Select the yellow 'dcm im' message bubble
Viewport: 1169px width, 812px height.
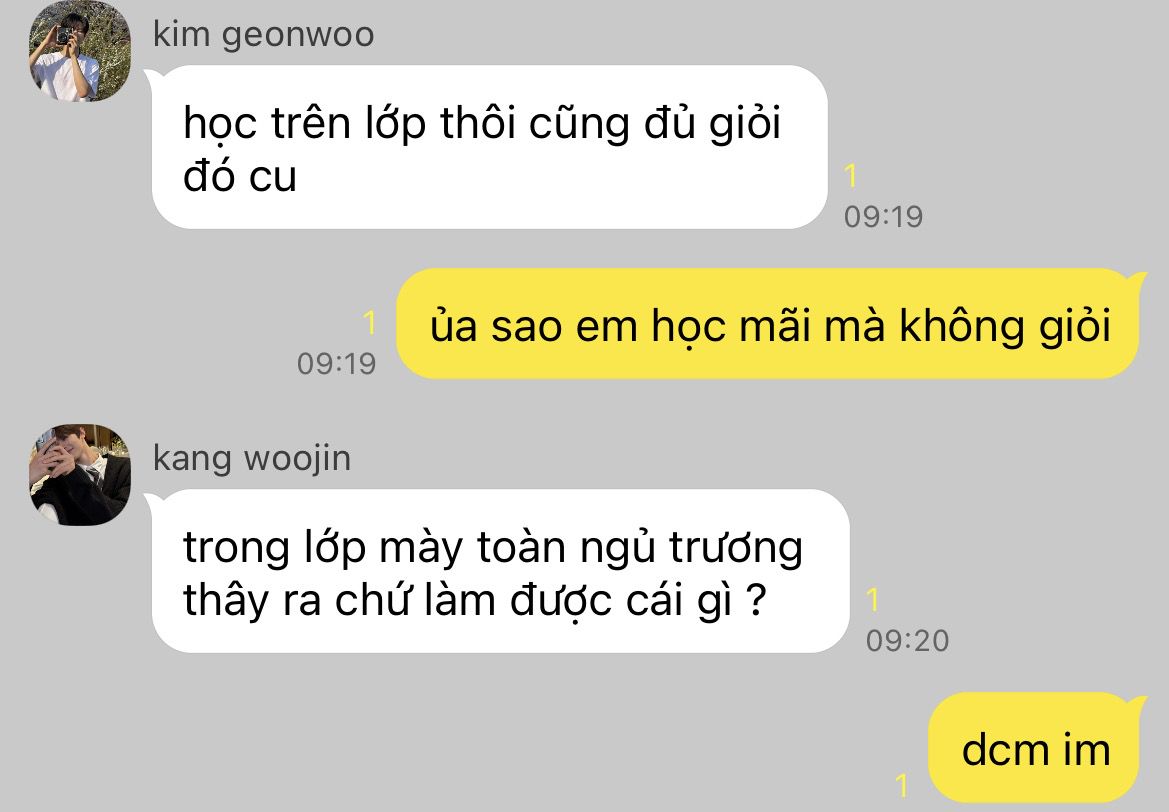(x=1036, y=747)
